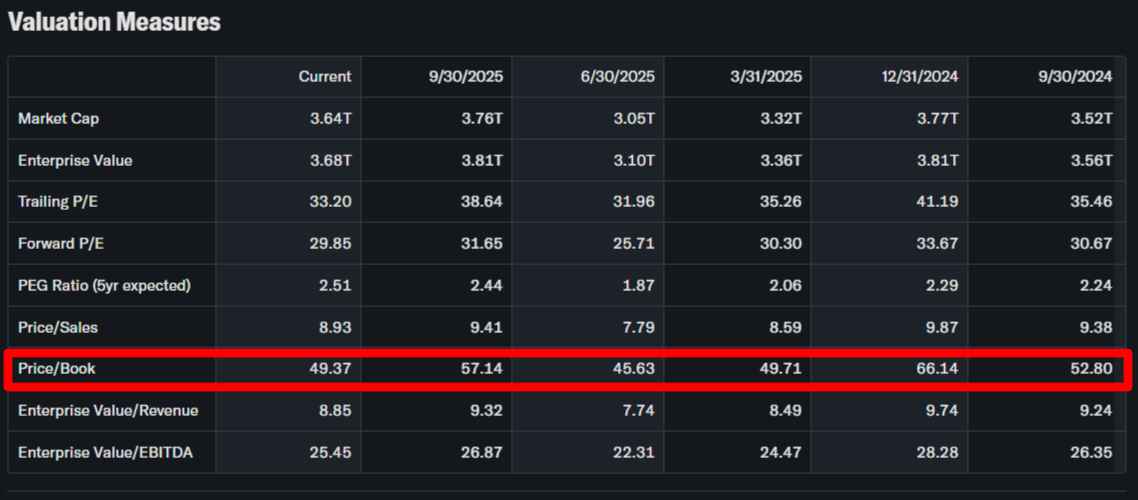Click Price/Sales value 7.79
This screenshot has width=1138, height=500.
click(639, 327)
